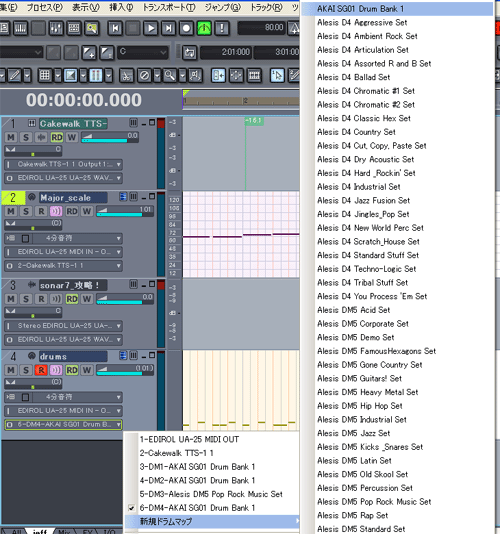Screen dimensions: 500x534
Task: Open the piano keys view icon
Action: click(x=20, y=28)
